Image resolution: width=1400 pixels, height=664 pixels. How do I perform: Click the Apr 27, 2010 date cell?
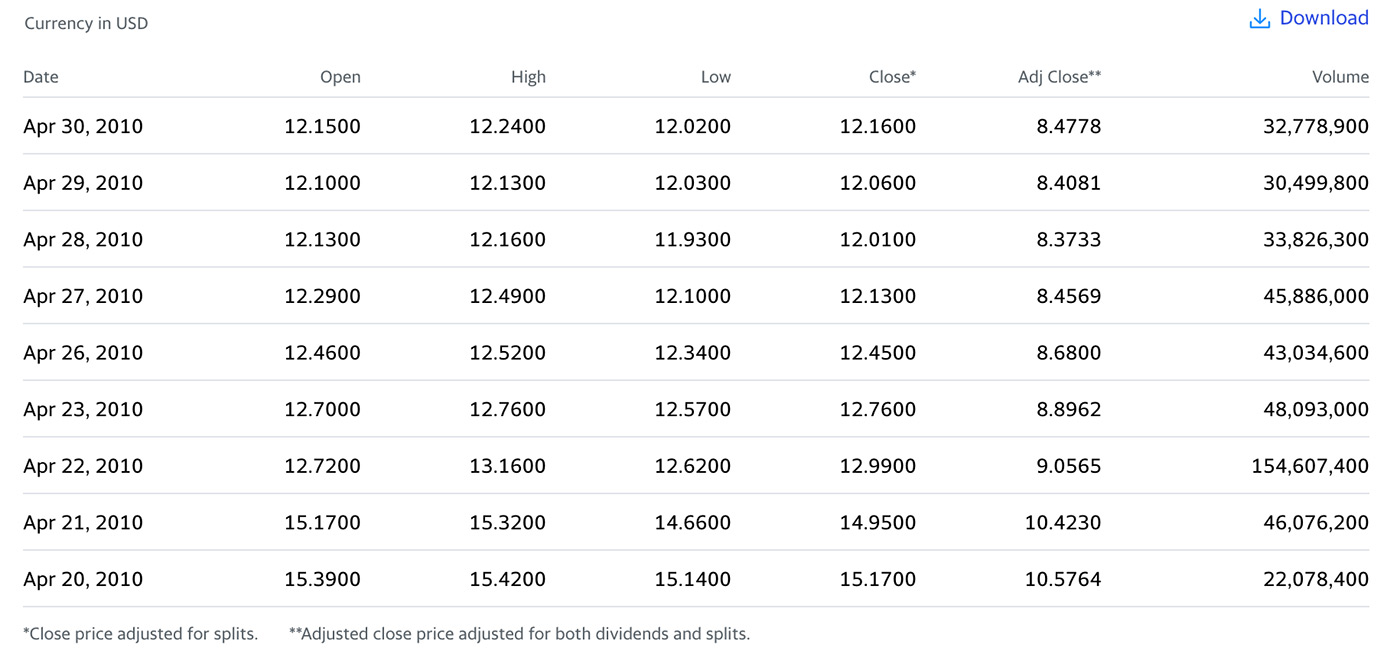click(x=83, y=296)
